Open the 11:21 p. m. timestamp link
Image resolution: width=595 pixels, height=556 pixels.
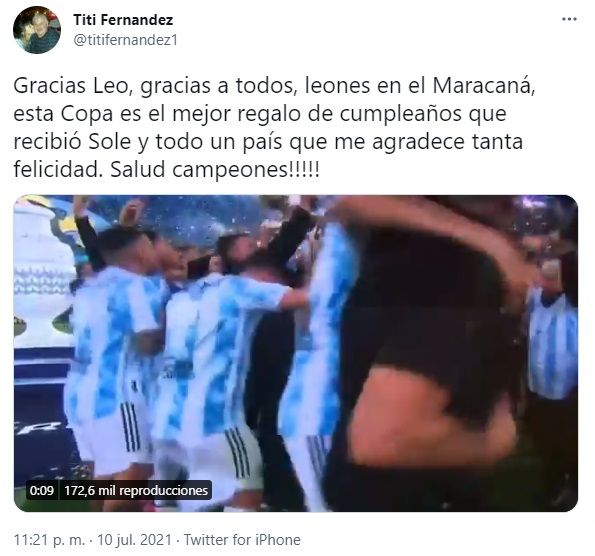click(x=50, y=540)
